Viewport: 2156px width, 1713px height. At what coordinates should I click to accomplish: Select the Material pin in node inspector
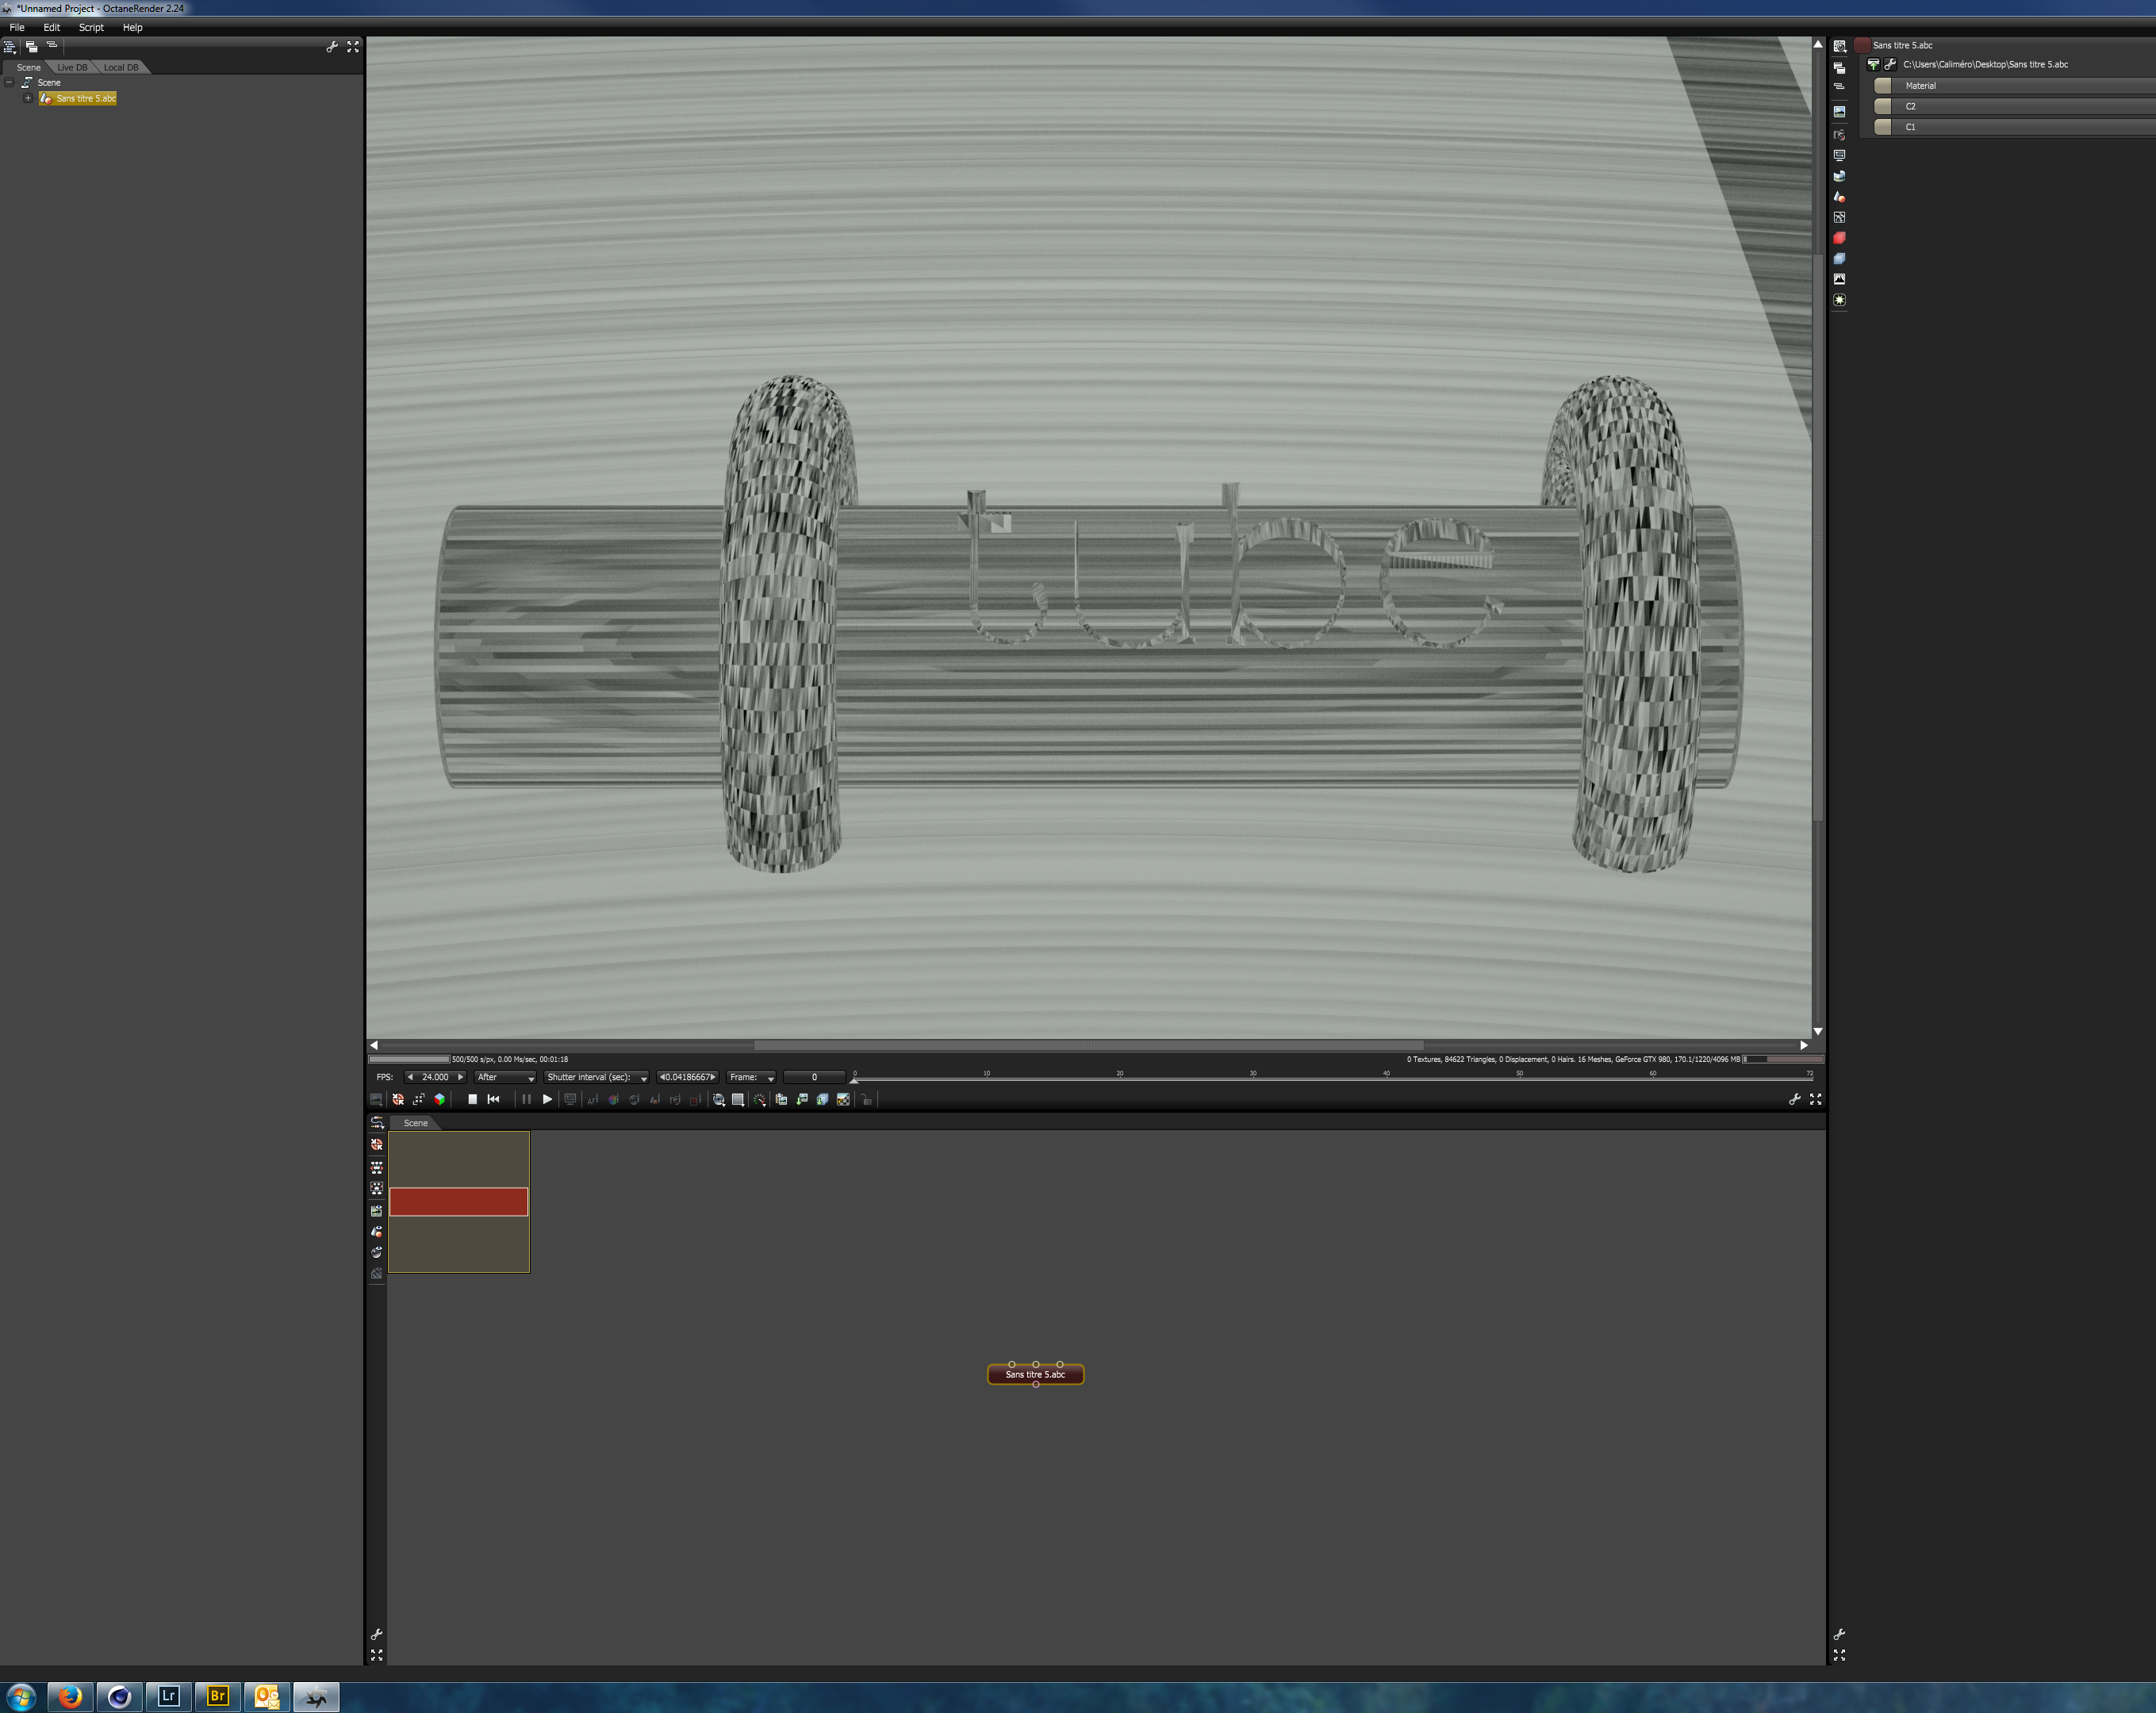[x=1920, y=86]
